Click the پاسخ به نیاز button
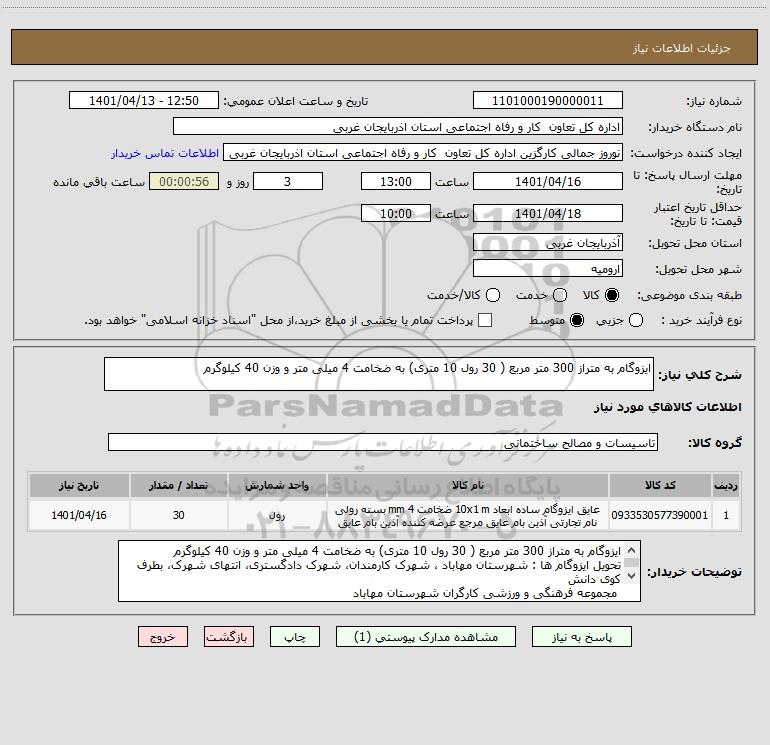770x745 pixels. [582, 637]
